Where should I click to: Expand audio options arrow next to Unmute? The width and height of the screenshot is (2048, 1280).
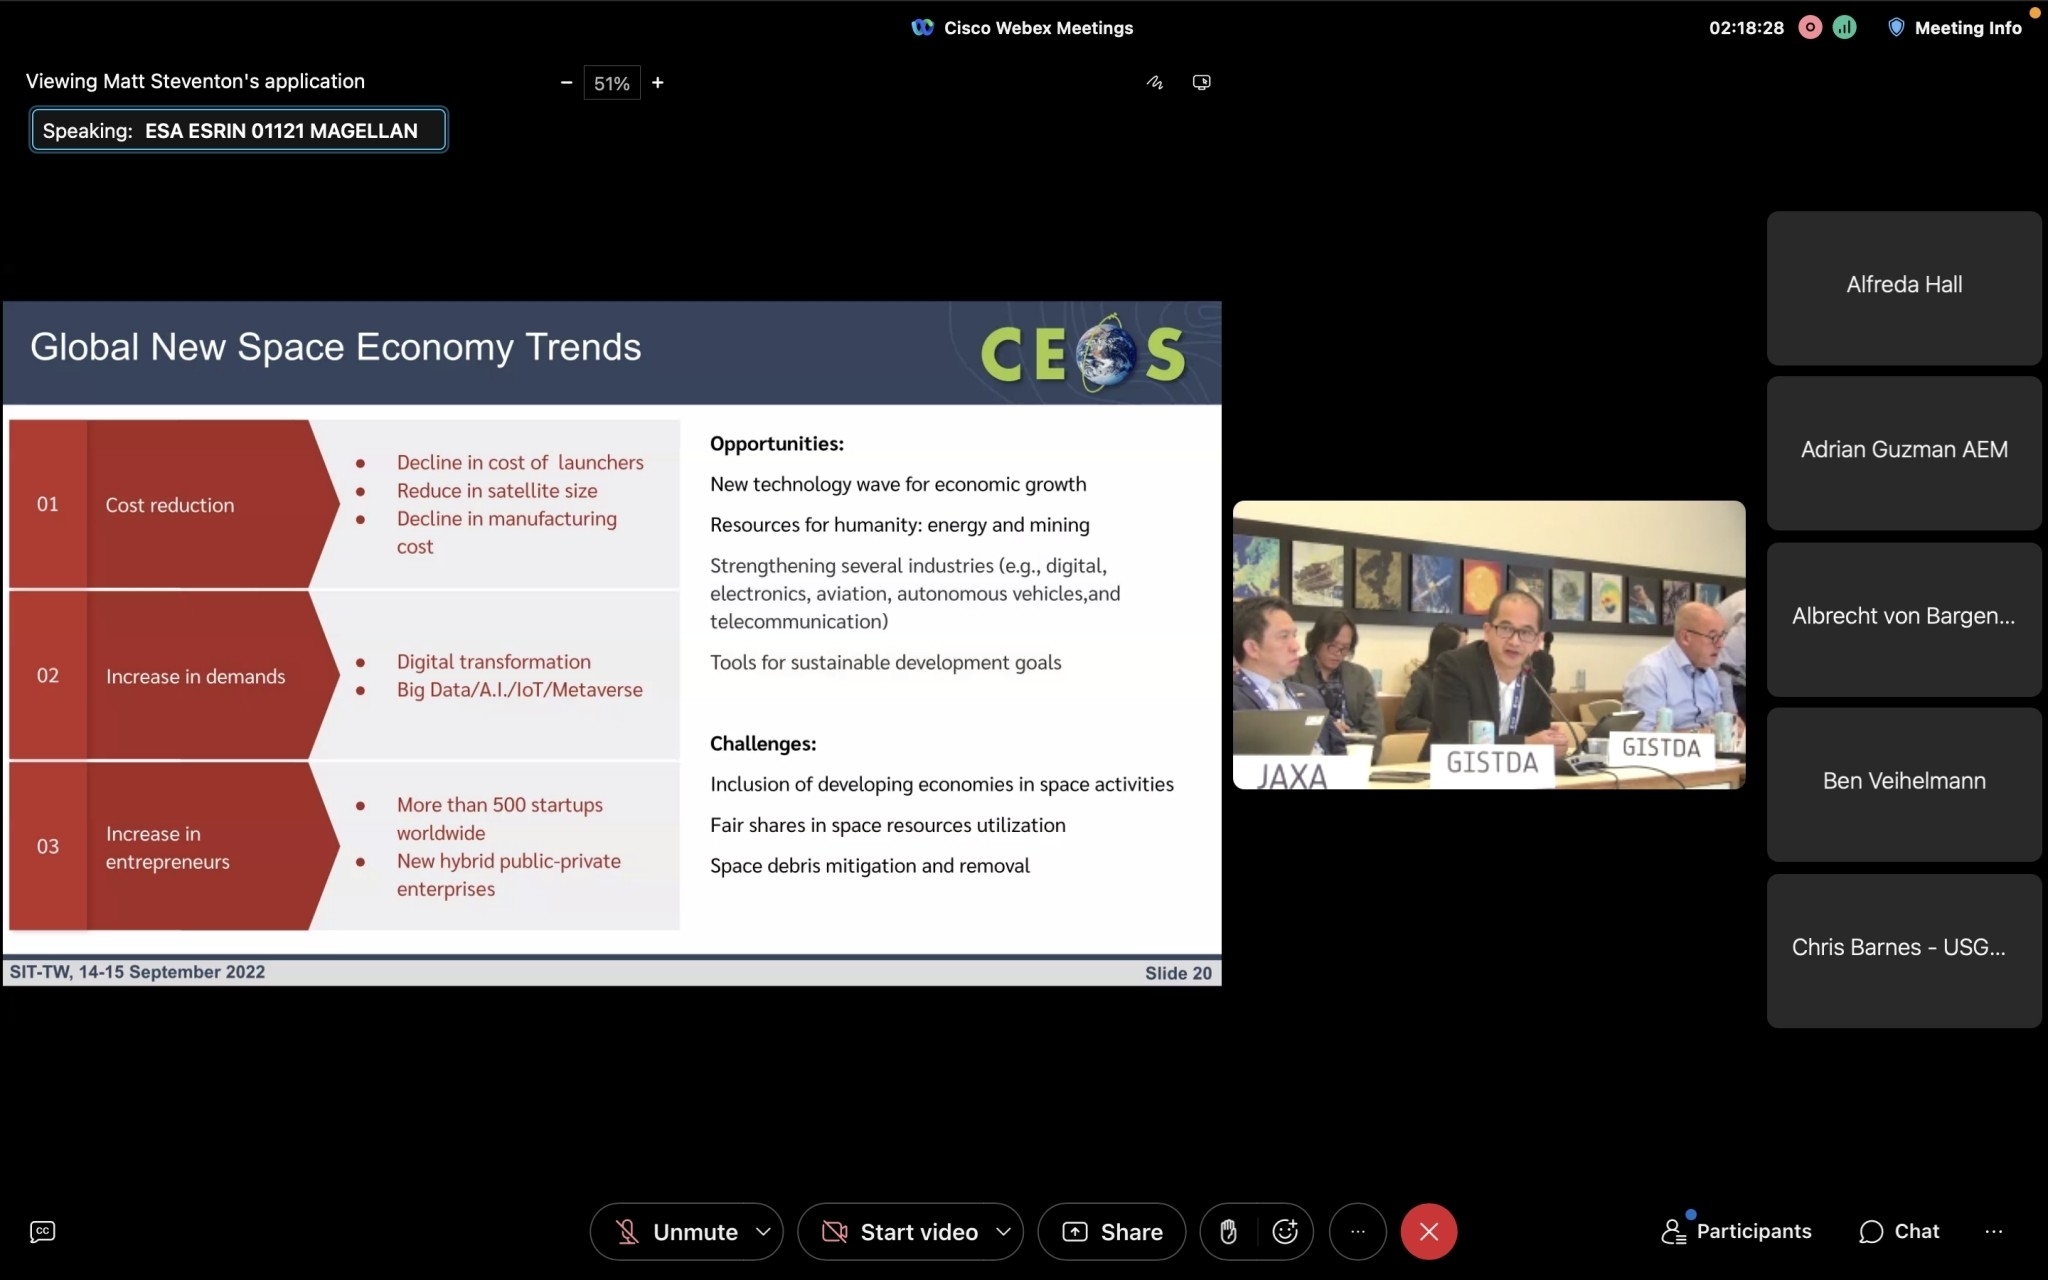[x=763, y=1232]
